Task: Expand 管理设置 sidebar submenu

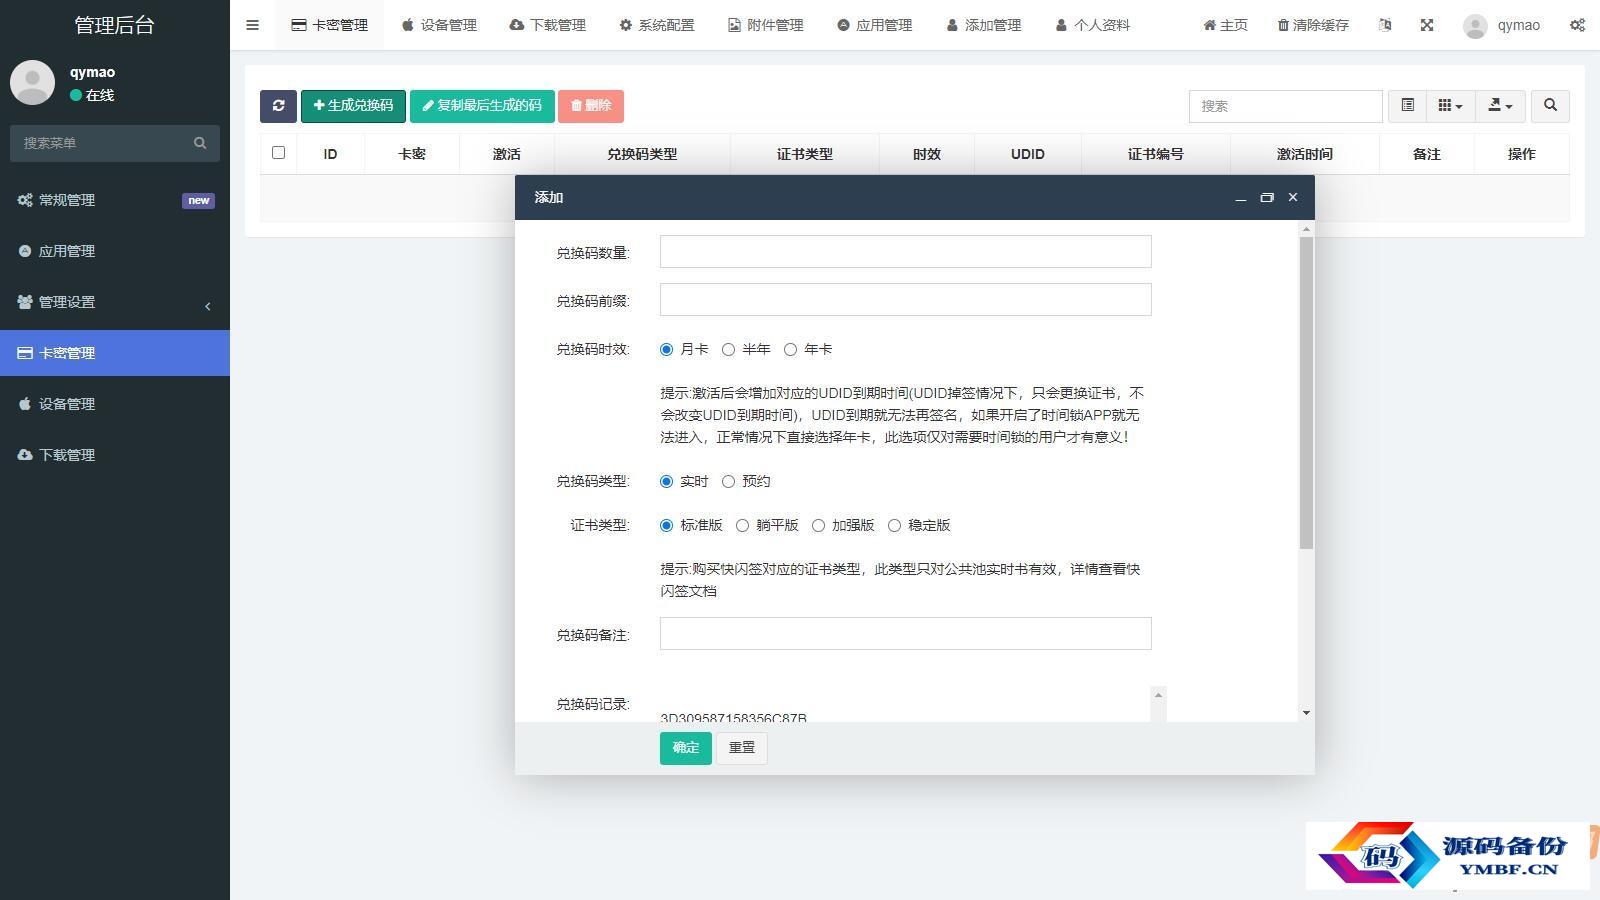Action: coord(115,302)
